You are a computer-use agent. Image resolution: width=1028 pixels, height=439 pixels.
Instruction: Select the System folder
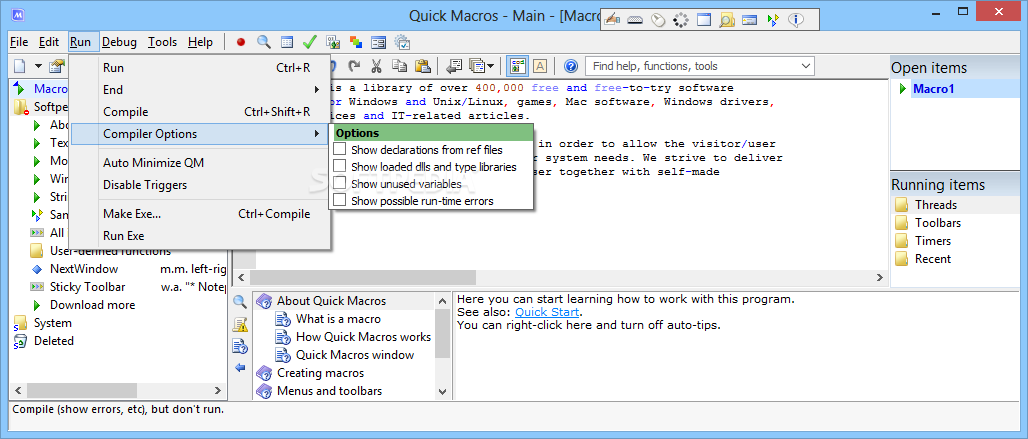pyautogui.click(x=52, y=323)
